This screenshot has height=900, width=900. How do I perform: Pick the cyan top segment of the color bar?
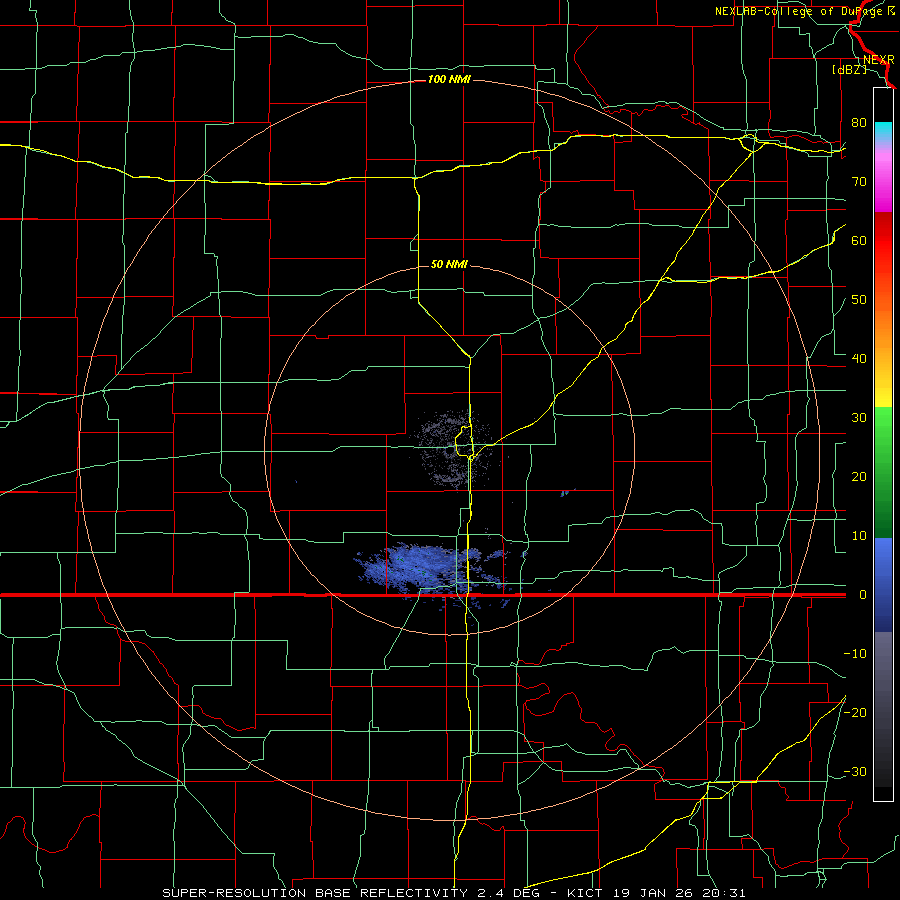(883, 132)
